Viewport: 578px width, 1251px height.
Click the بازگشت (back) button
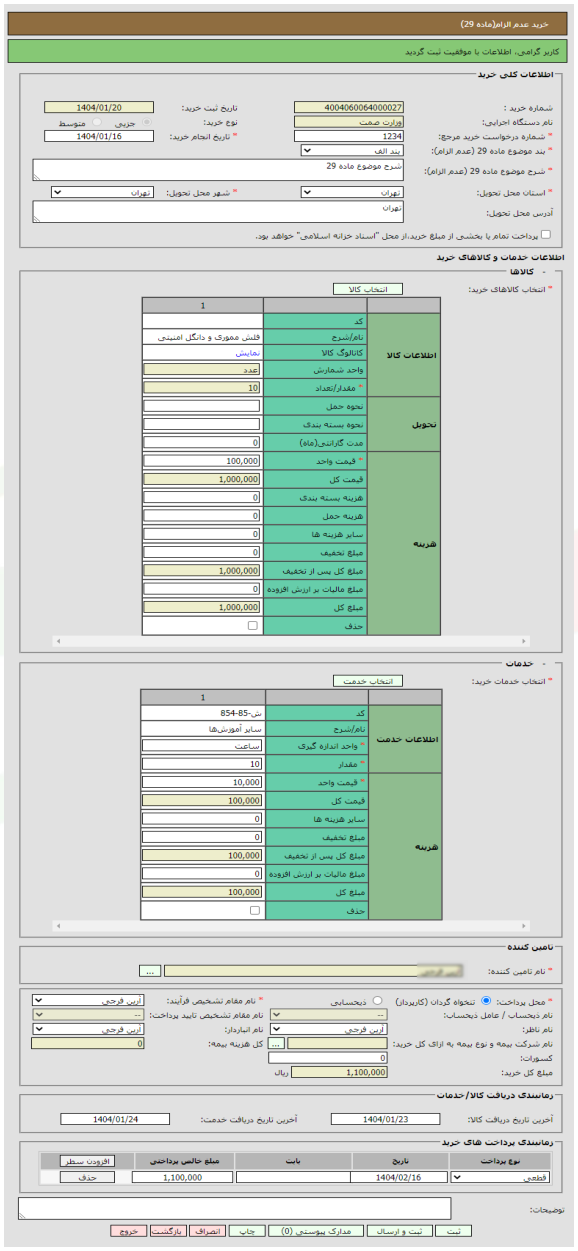[167, 1231]
